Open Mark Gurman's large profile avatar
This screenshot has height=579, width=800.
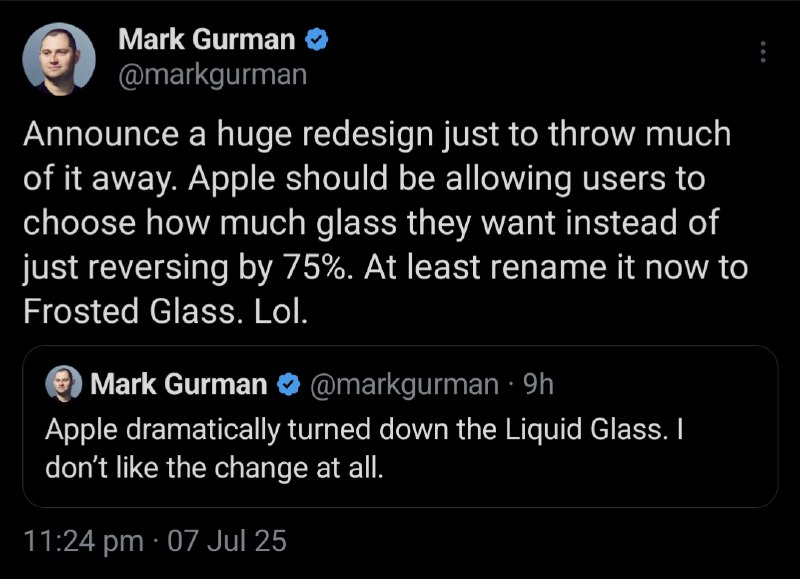pos(59,59)
